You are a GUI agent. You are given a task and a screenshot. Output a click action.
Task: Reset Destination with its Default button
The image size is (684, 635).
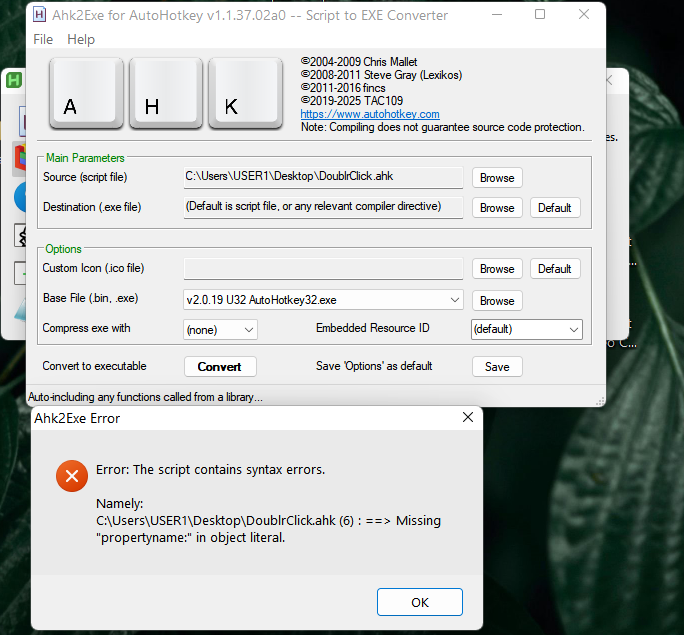(555, 208)
